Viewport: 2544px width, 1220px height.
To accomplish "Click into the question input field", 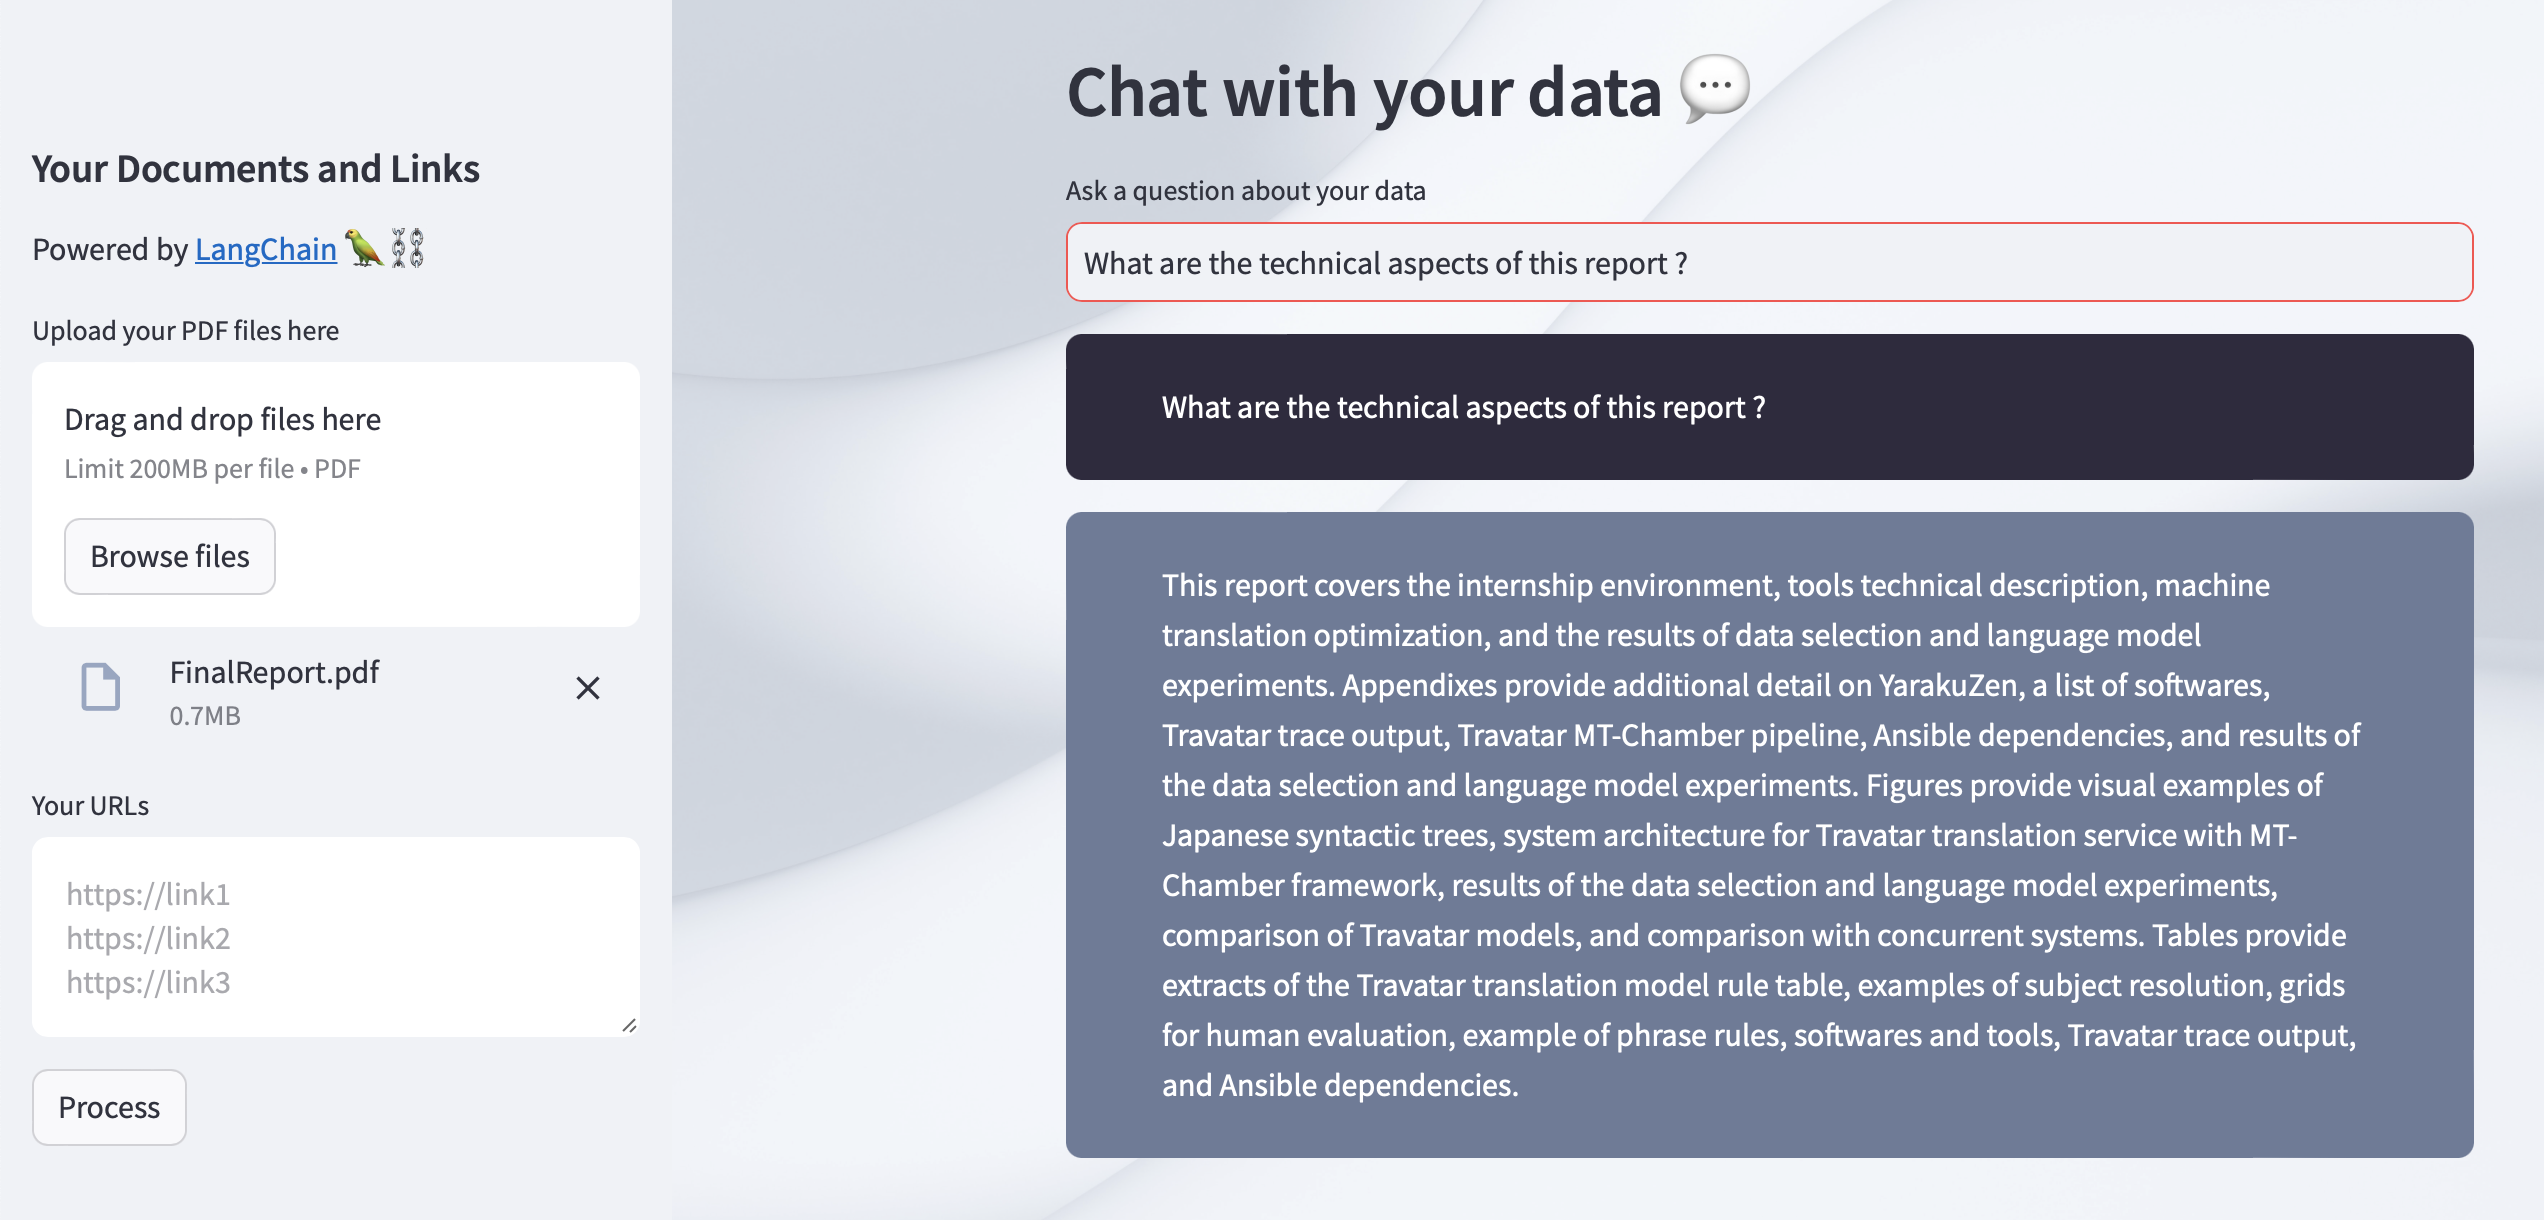I will 1768,263.
